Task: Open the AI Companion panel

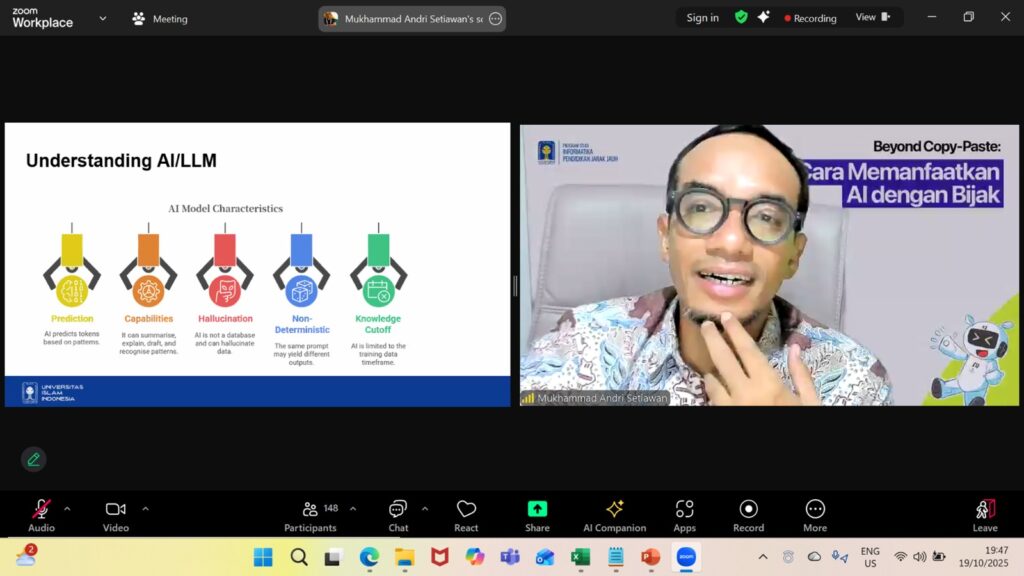Action: (x=614, y=514)
